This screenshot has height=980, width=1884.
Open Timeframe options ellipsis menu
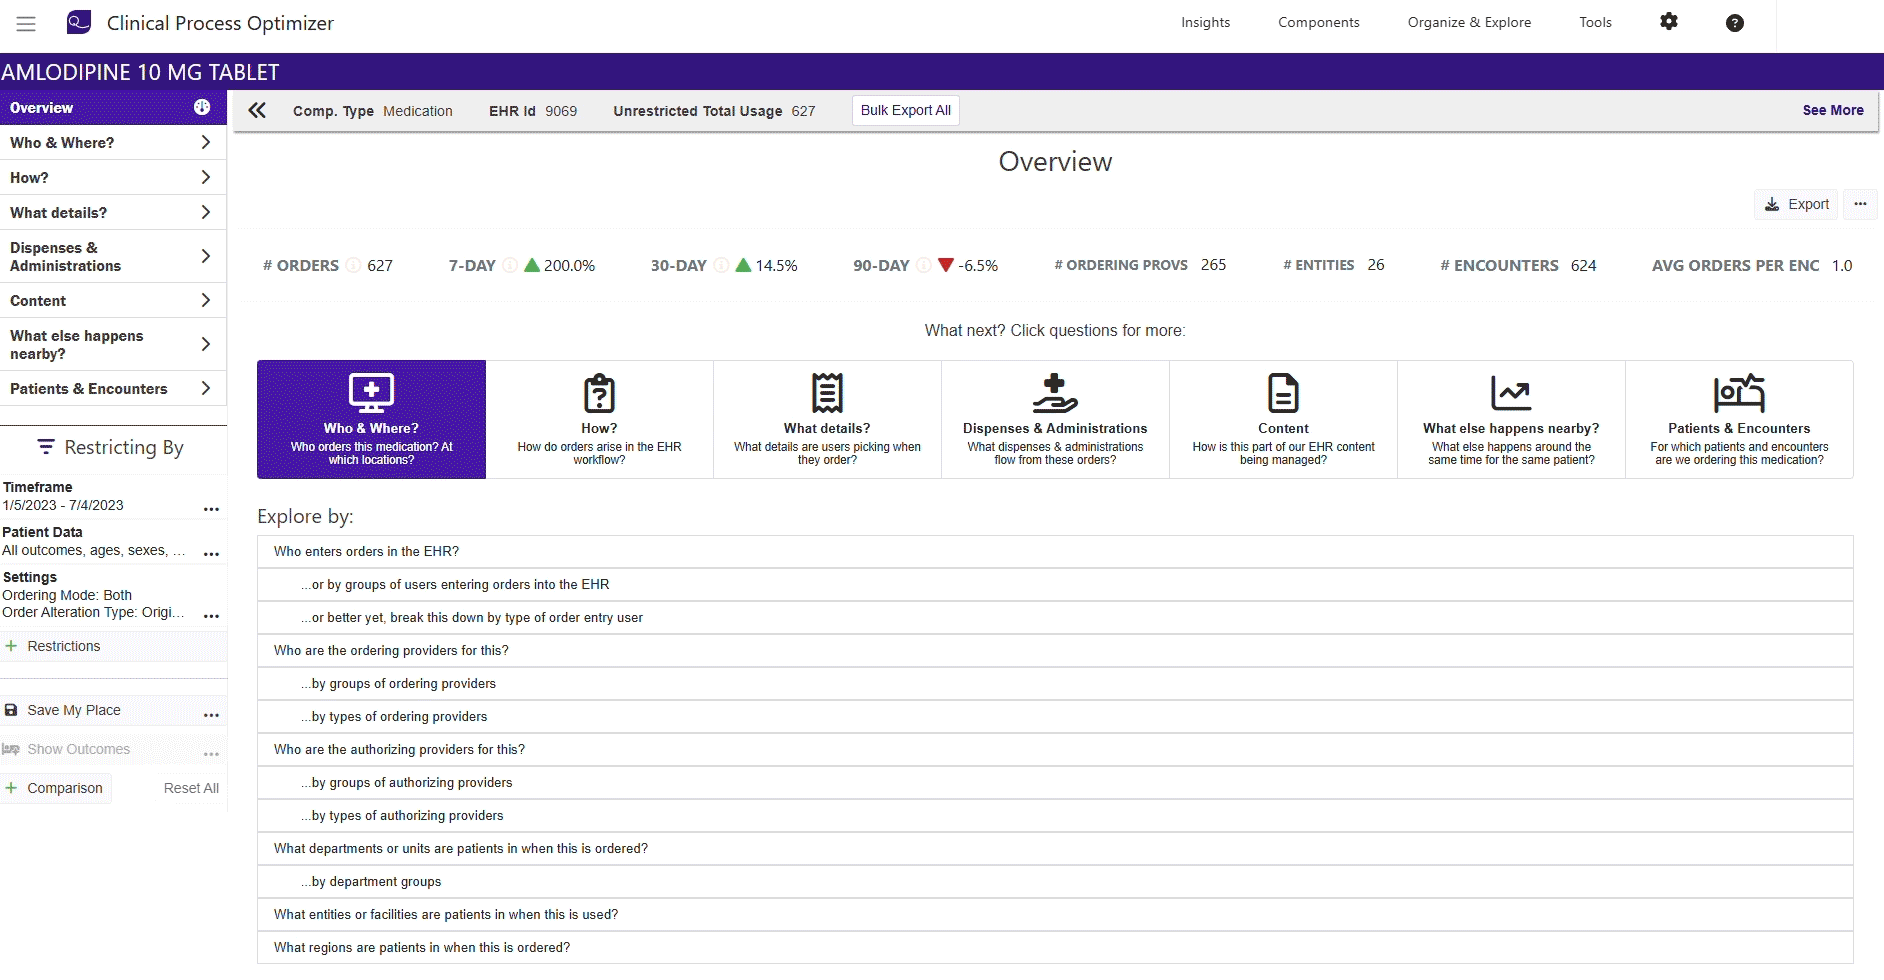(211, 508)
